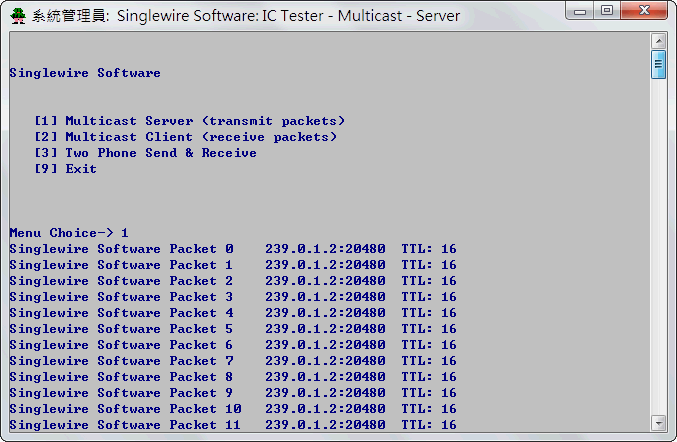Click the 'Packet 6' output line
Viewport: 677px width, 442px height.
233,345
